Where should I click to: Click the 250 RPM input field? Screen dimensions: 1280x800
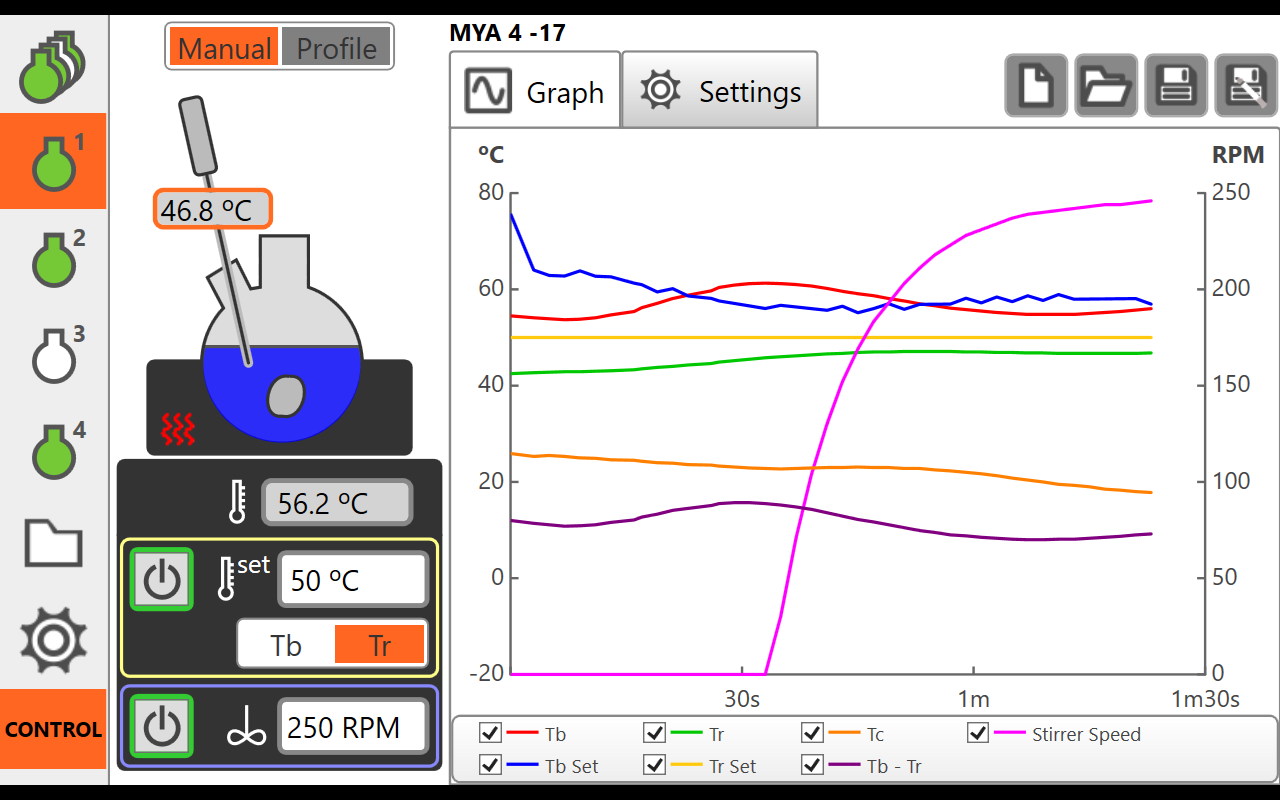click(x=352, y=727)
